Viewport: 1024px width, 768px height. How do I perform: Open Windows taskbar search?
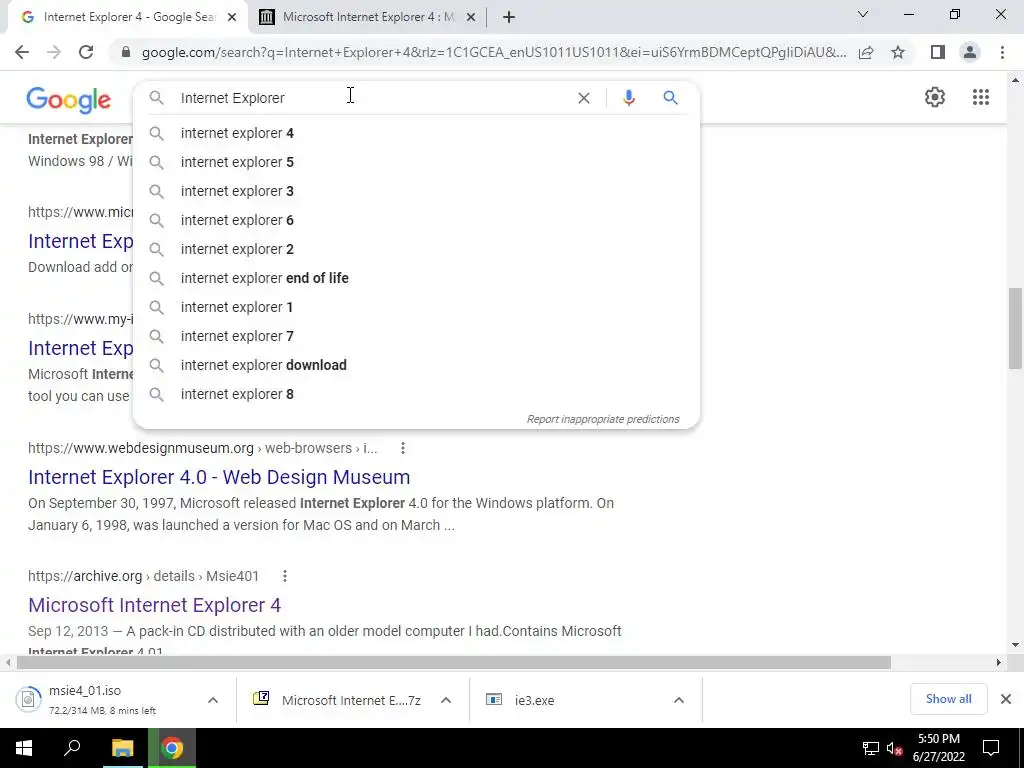click(x=72, y=748)
